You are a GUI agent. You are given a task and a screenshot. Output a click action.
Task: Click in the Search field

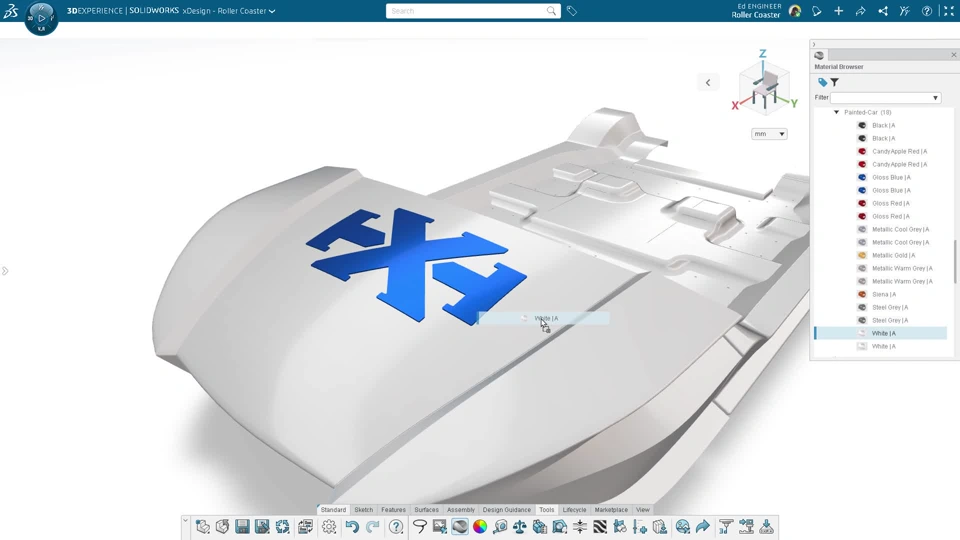point(466,11)
